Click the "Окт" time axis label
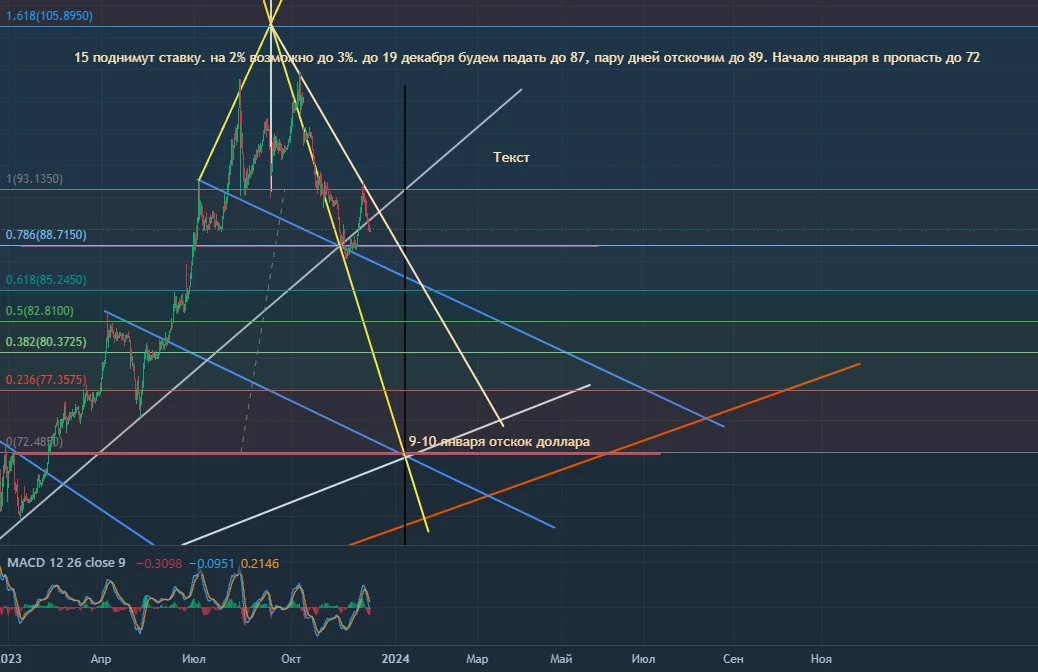The width and height of the screenshot is (1038, 672). click(x=291, y=659)
